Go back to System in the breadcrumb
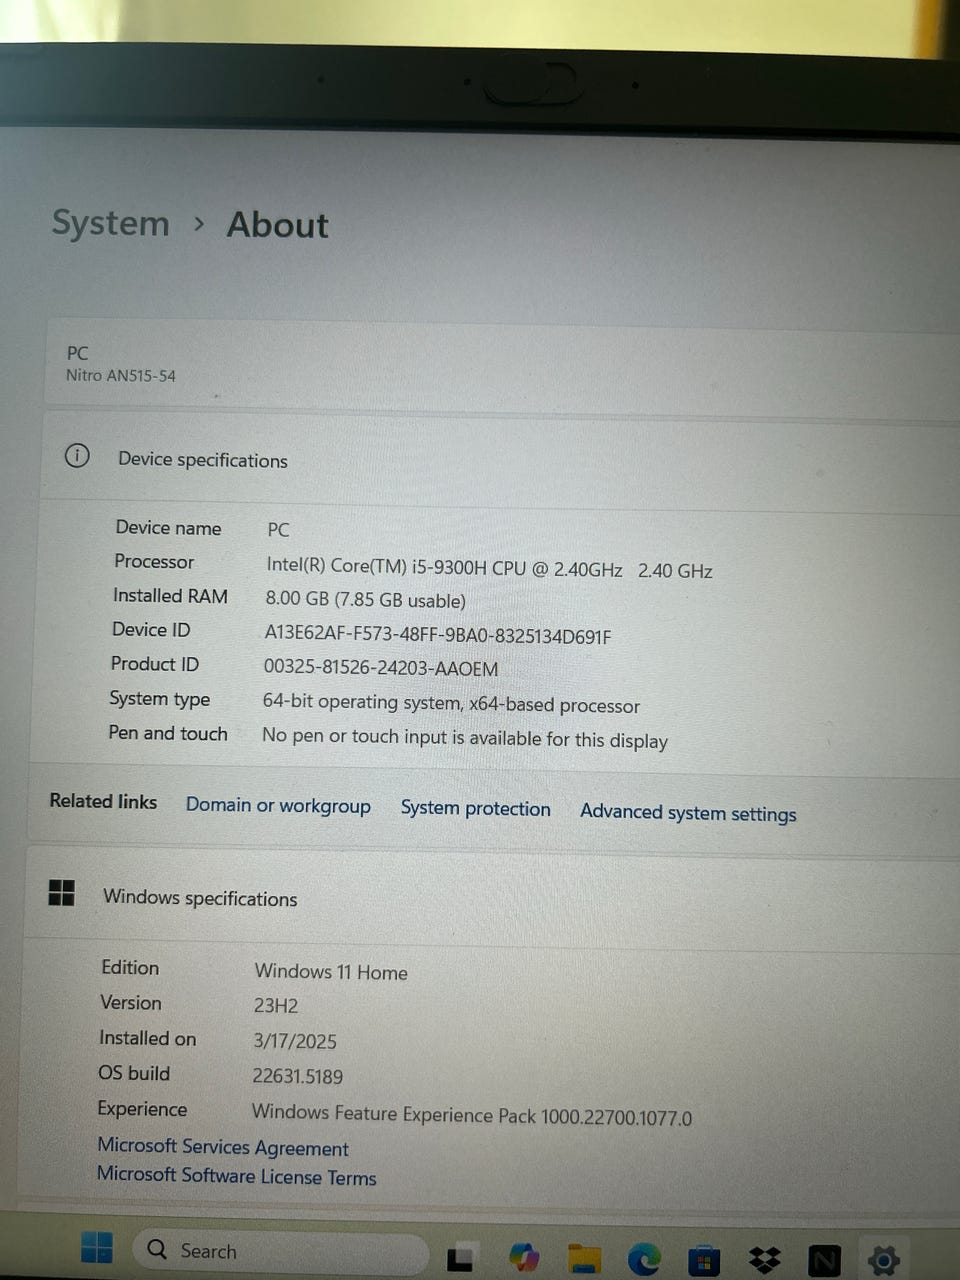The width and height of the screenshot is (960, 1280). tap(111, 222)
